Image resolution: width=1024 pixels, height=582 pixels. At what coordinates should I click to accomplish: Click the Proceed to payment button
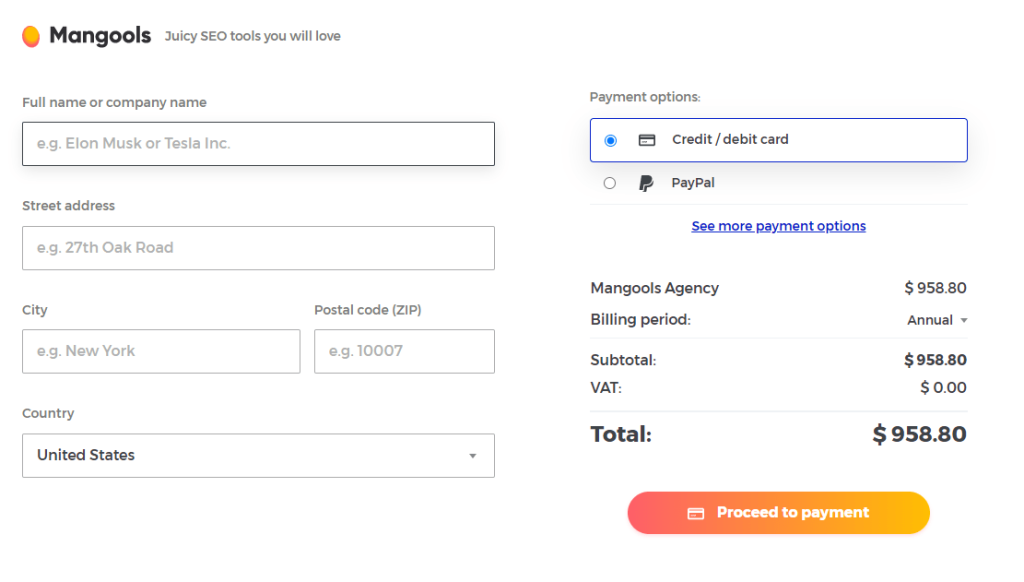click(778, 513)
